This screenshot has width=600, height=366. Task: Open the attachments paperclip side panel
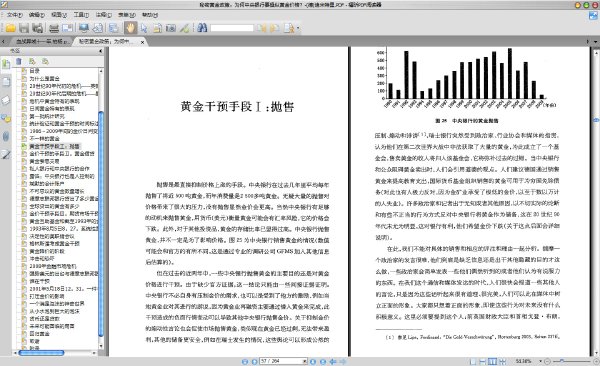tap(6, 136)
